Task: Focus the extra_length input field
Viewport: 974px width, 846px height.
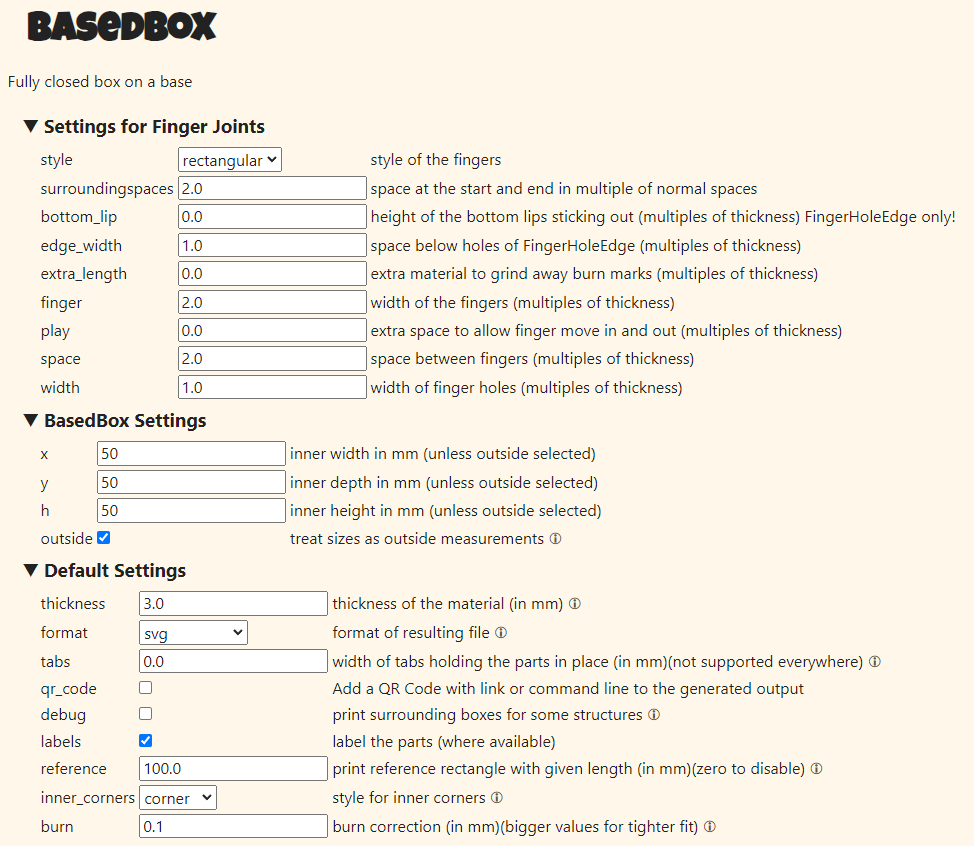Action: tap(272, 273)
